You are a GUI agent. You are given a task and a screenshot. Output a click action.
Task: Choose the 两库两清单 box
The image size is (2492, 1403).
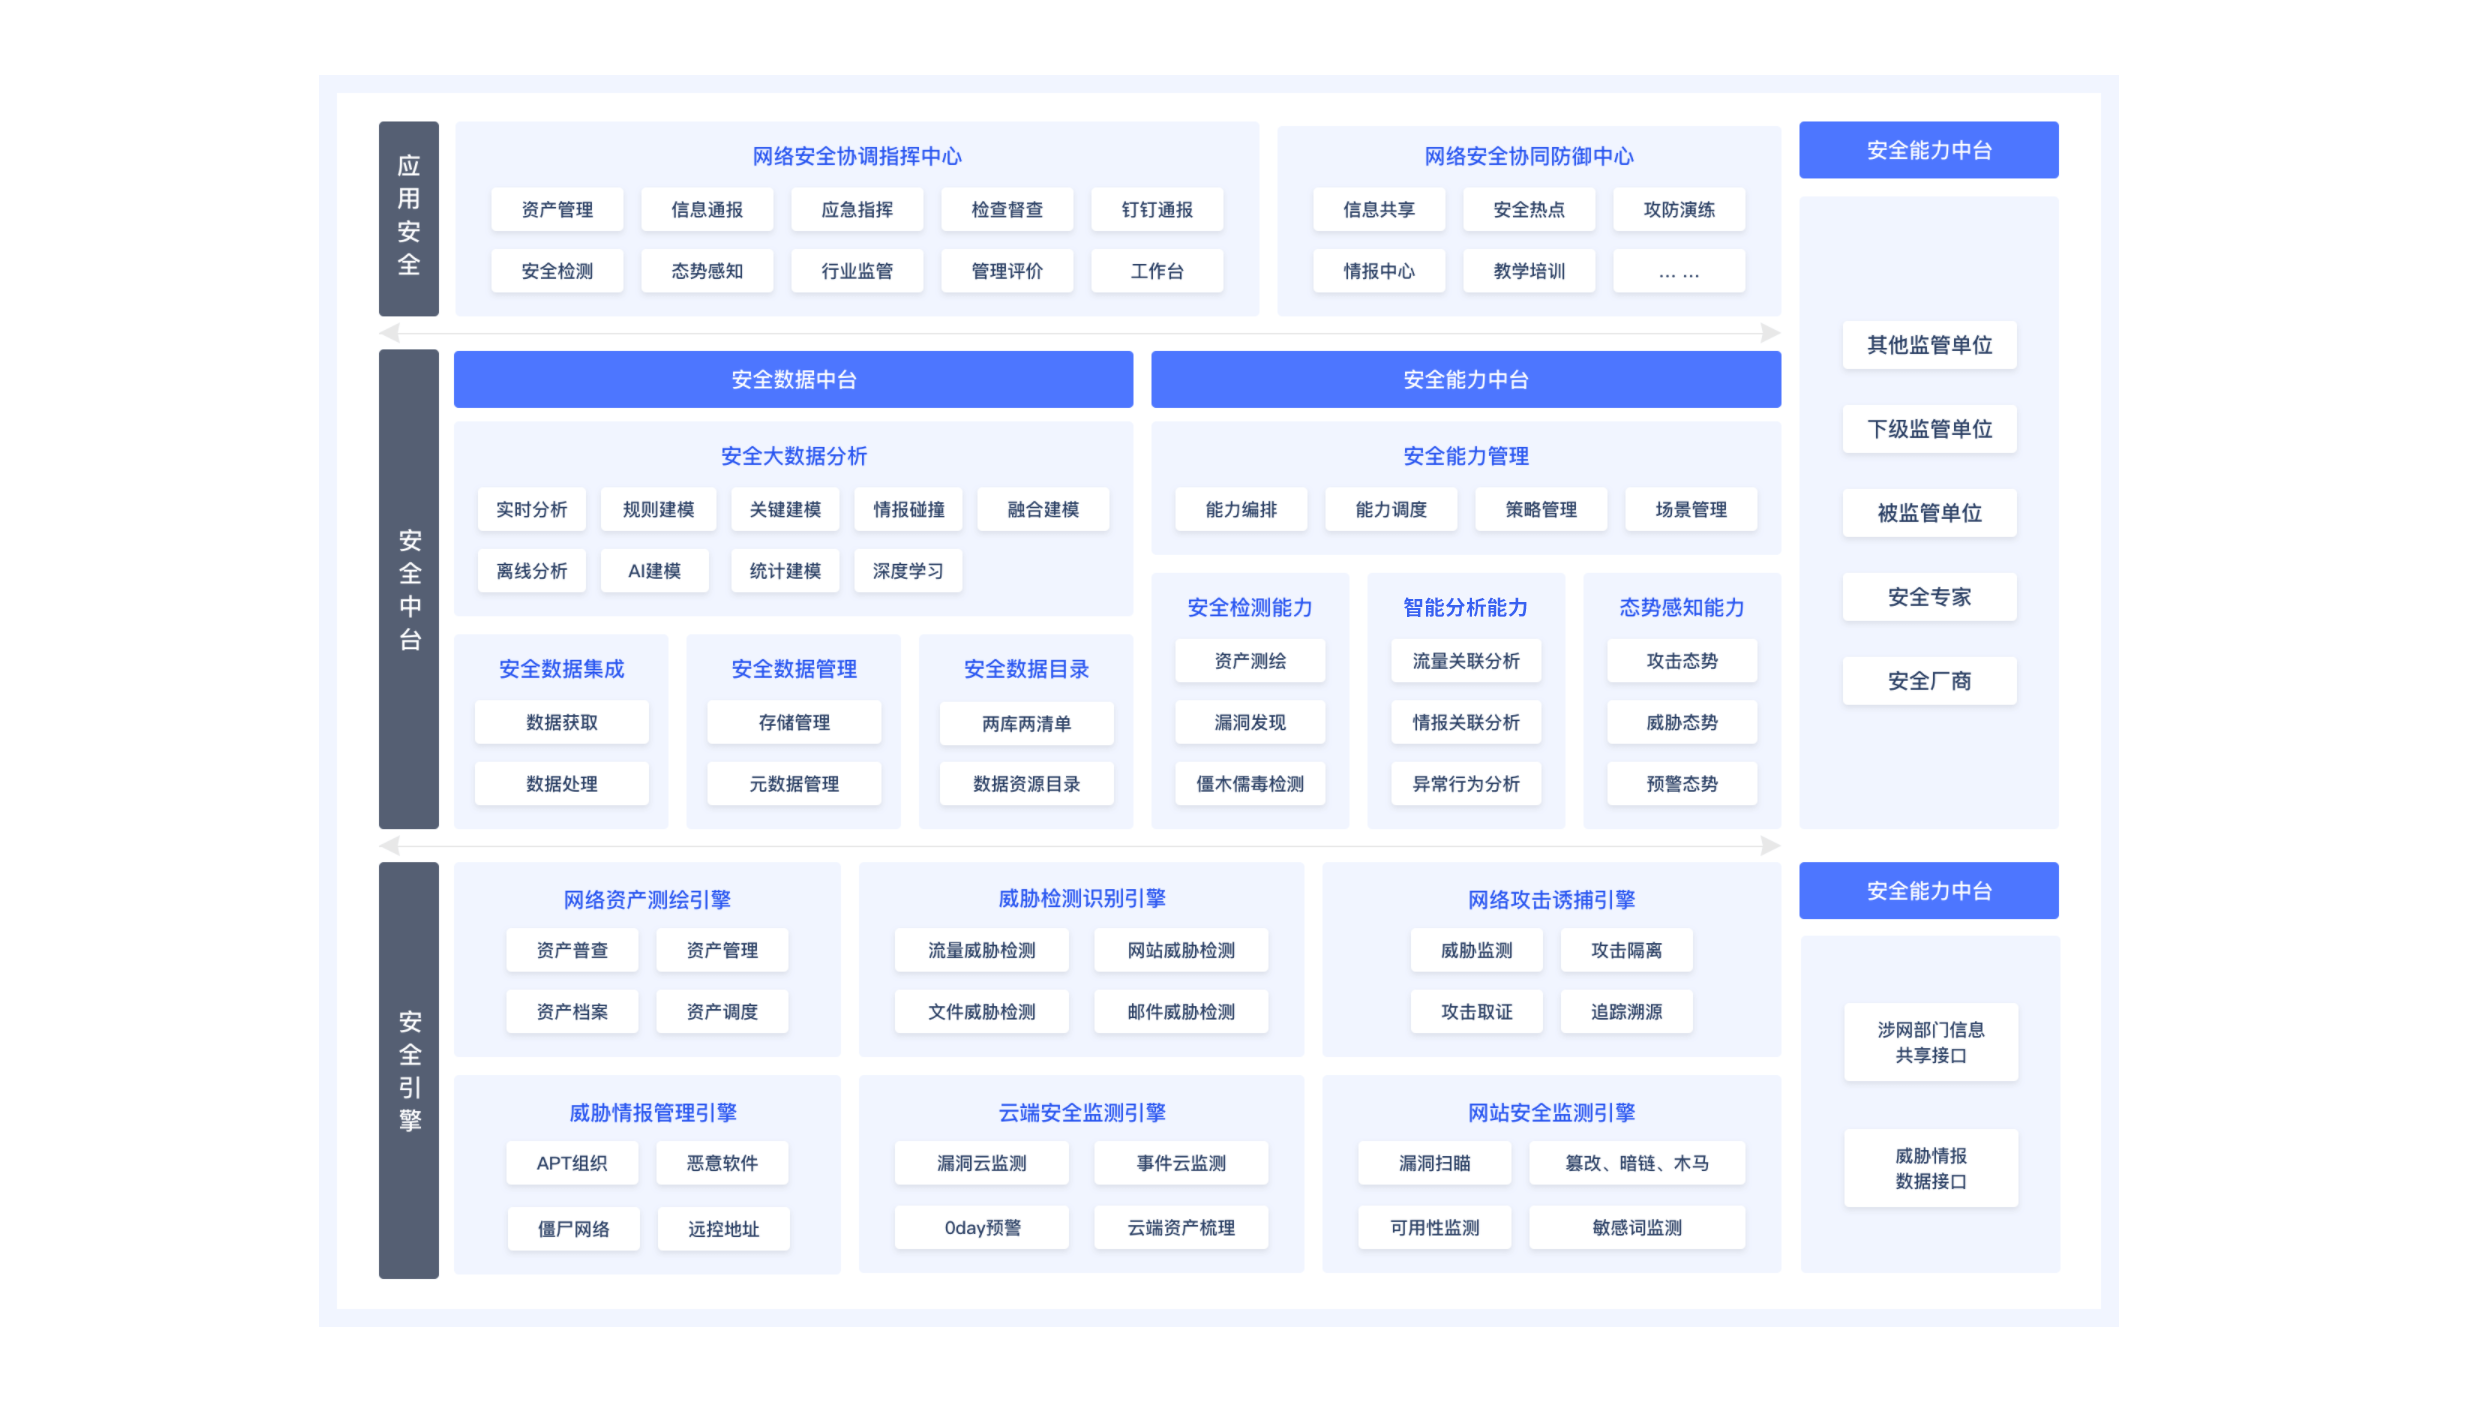coord(1026,724)
